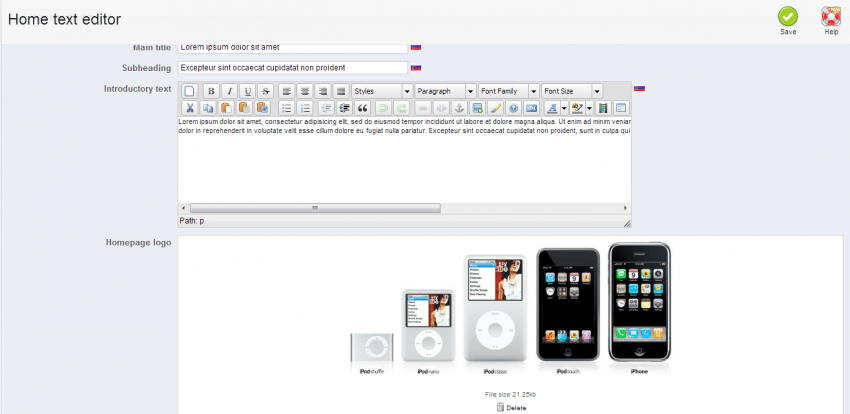The image size is (850, 414).
Task: Click the Redo arrow icon
Action: point(401,107)
